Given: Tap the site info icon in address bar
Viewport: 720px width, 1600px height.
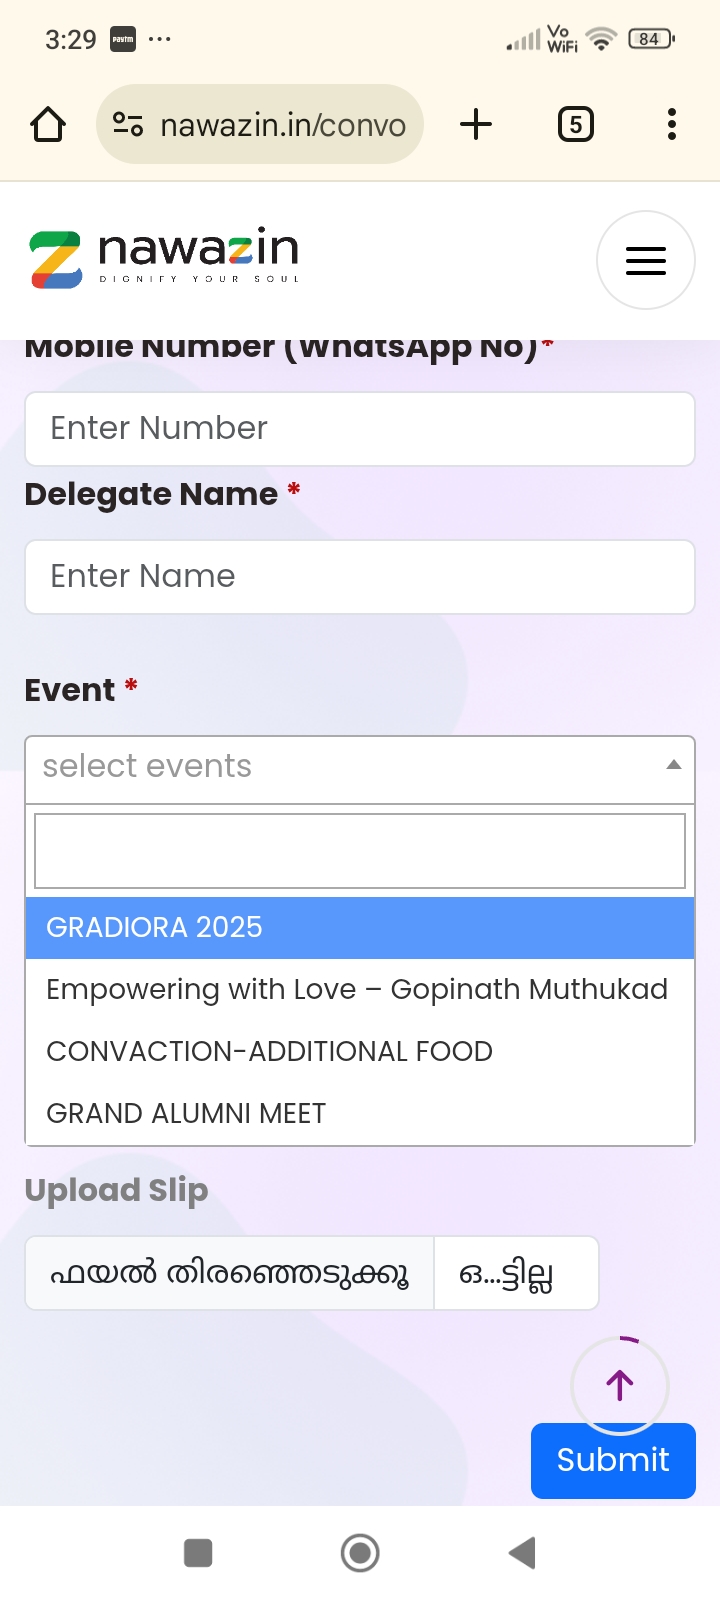Looking at the screenshot, I should pos(128,125).
